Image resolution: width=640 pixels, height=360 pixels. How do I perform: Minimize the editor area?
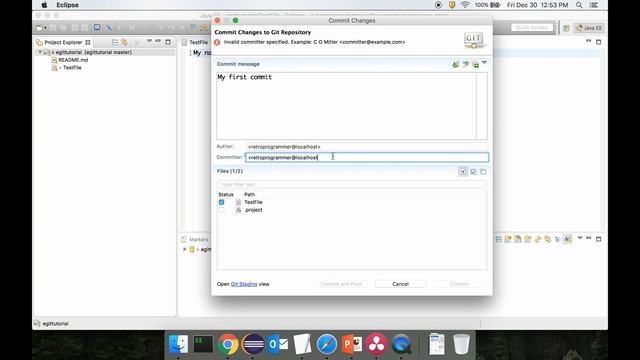point(588,41)
